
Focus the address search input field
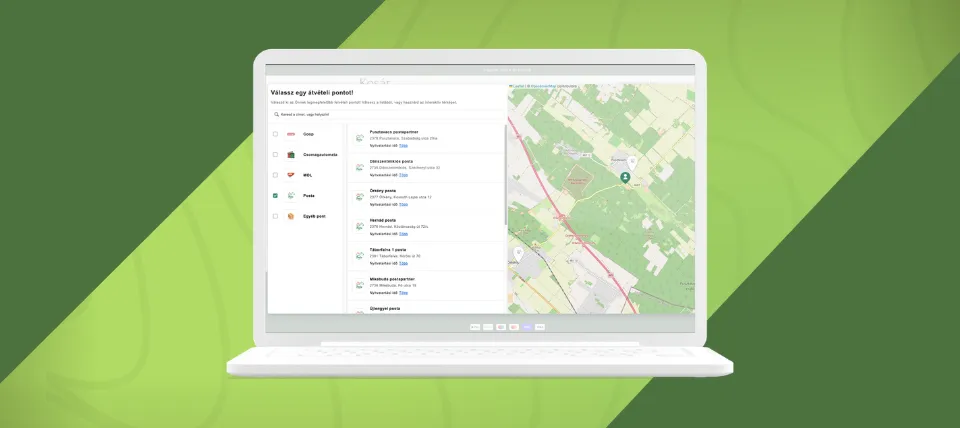pos(387,115)
